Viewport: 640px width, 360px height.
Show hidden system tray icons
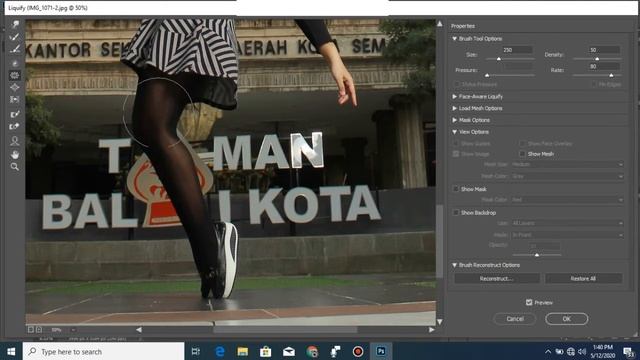point(548,351)
